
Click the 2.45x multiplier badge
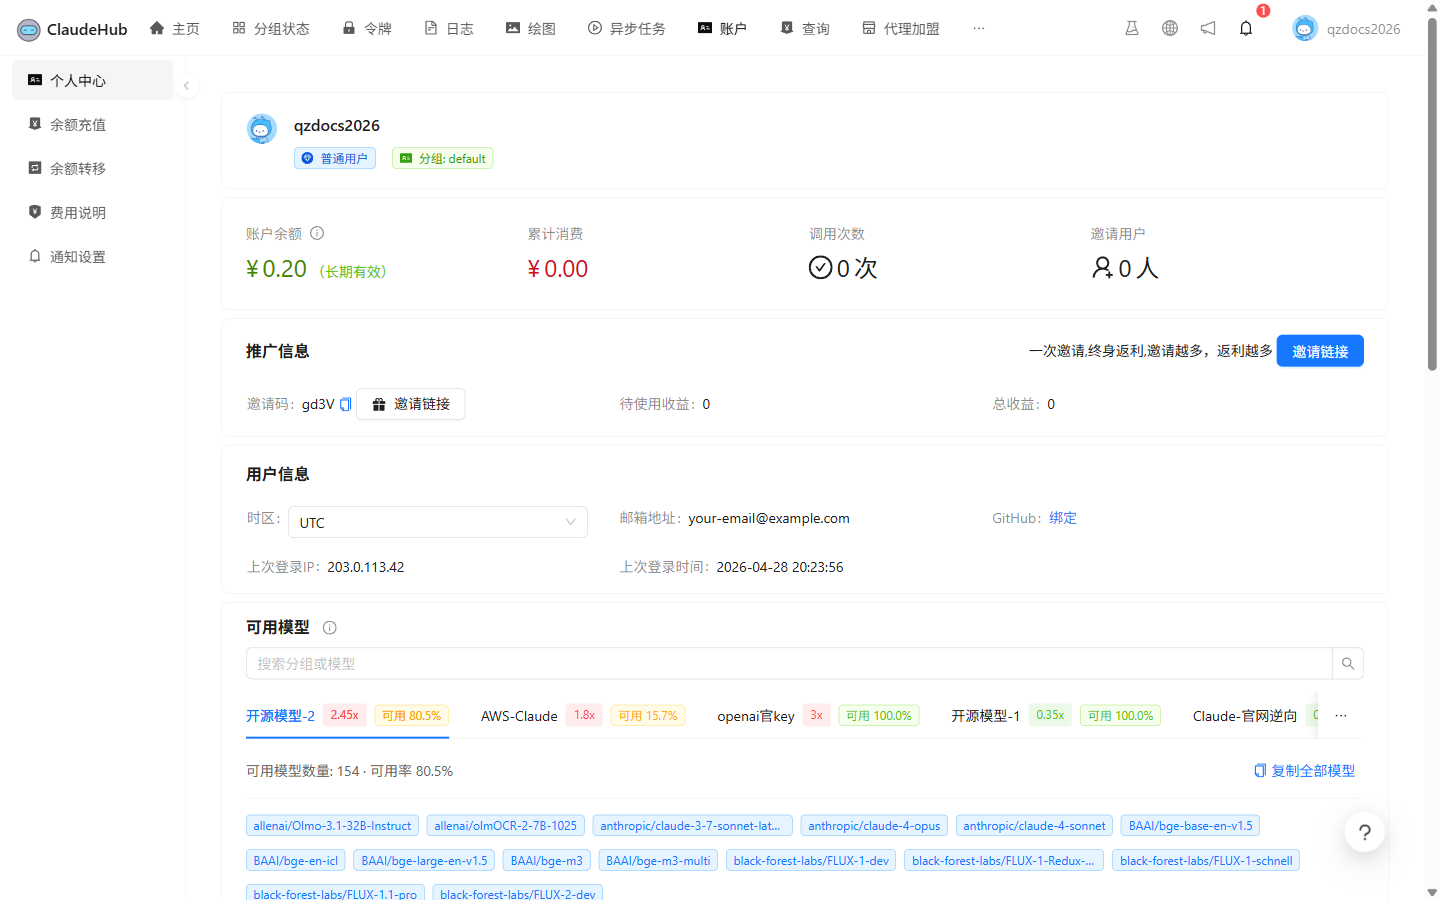click(x=345, y=715)
